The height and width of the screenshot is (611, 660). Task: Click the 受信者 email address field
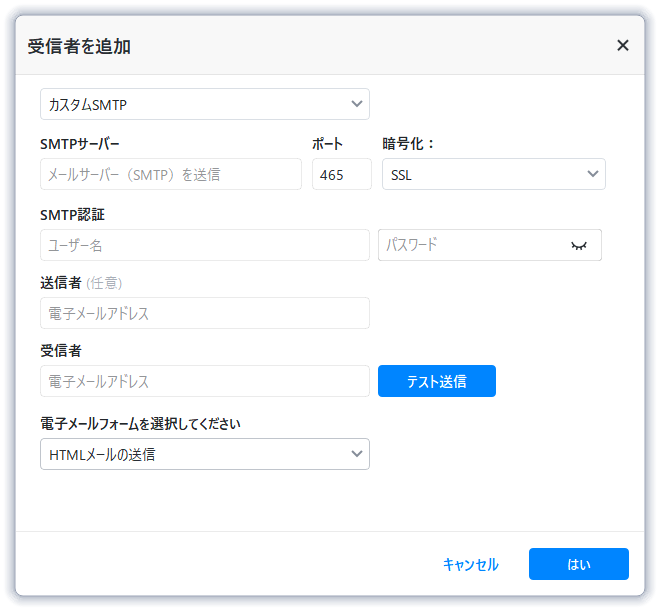coord(205,381)
